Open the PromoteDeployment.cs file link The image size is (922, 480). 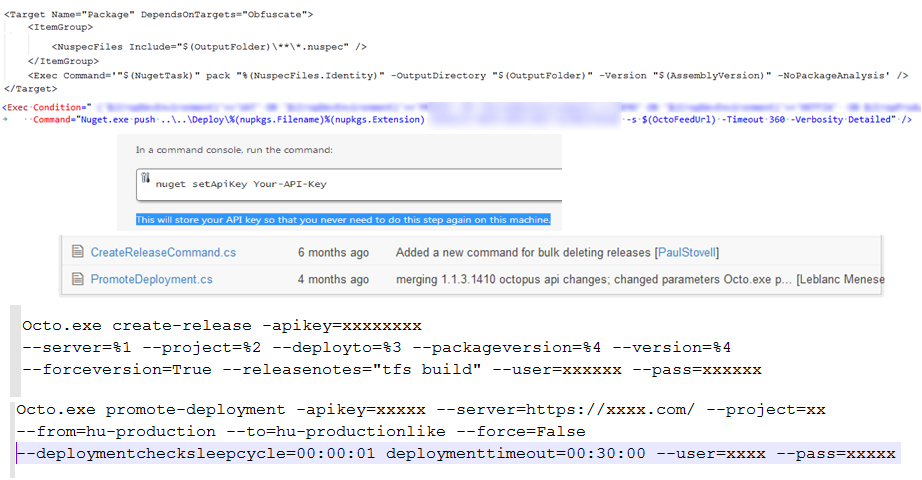151,279
